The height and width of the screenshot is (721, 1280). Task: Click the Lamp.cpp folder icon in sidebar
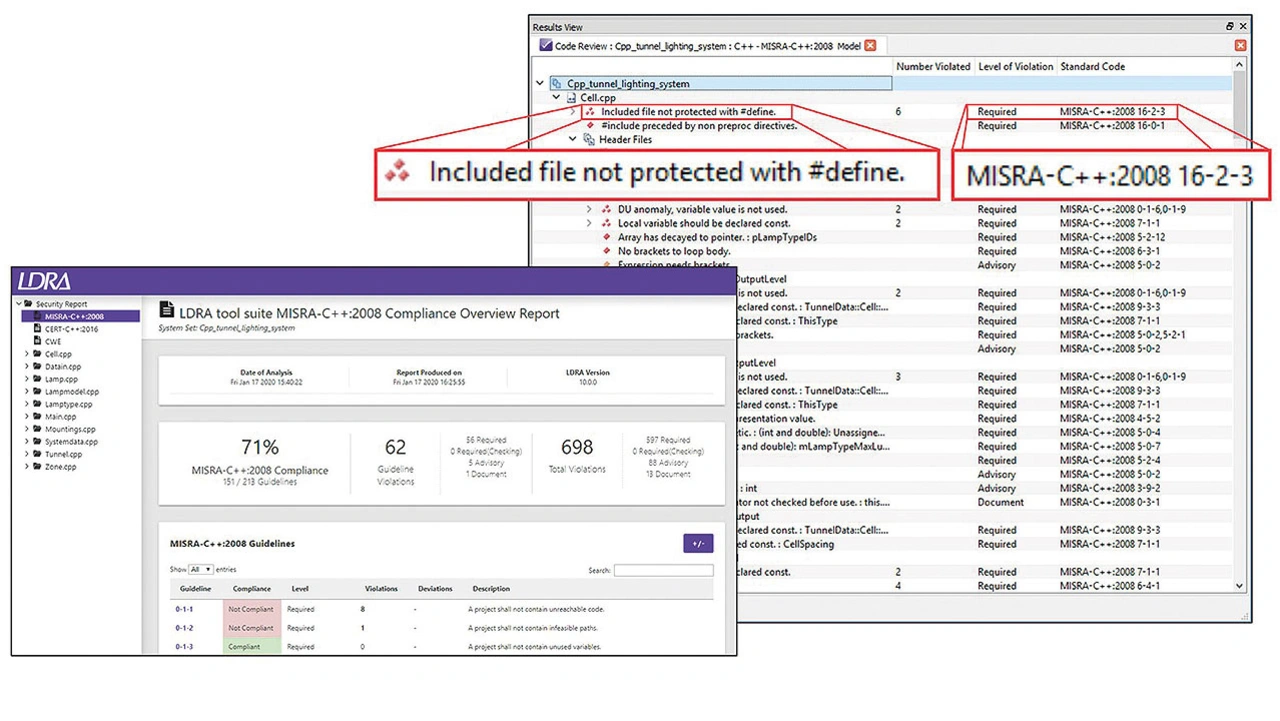[x=38, y=379]
